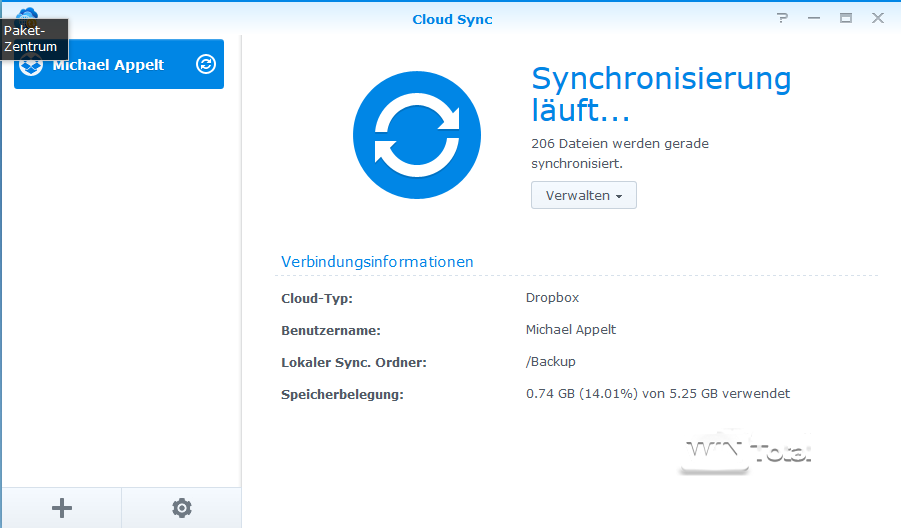
Task: Click the Synchronisierung läuft heading
Action: pos(660,93)
